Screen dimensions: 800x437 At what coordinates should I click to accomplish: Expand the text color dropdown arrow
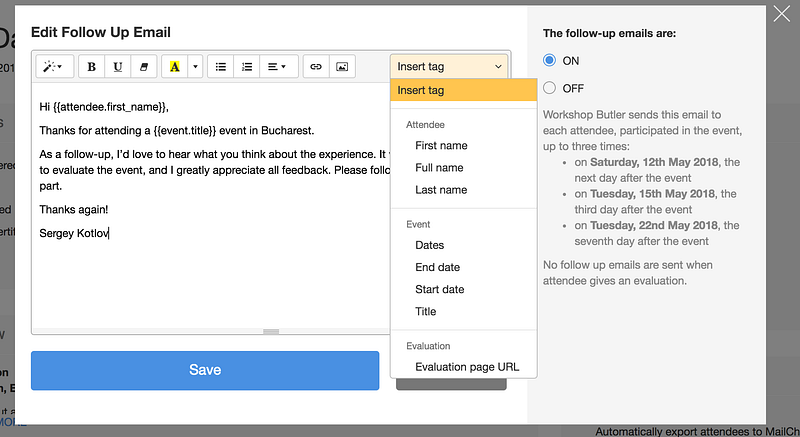(195, 67)
